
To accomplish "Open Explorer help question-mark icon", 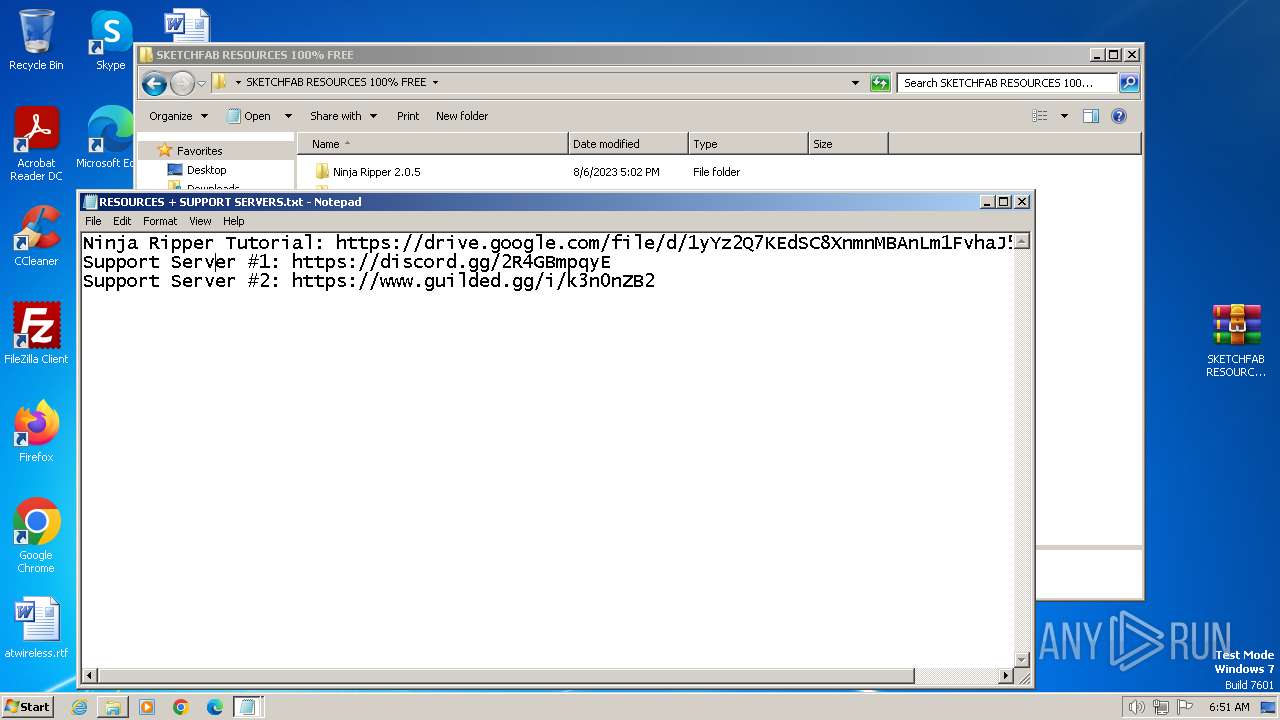I will click(x=1119, y=116).
